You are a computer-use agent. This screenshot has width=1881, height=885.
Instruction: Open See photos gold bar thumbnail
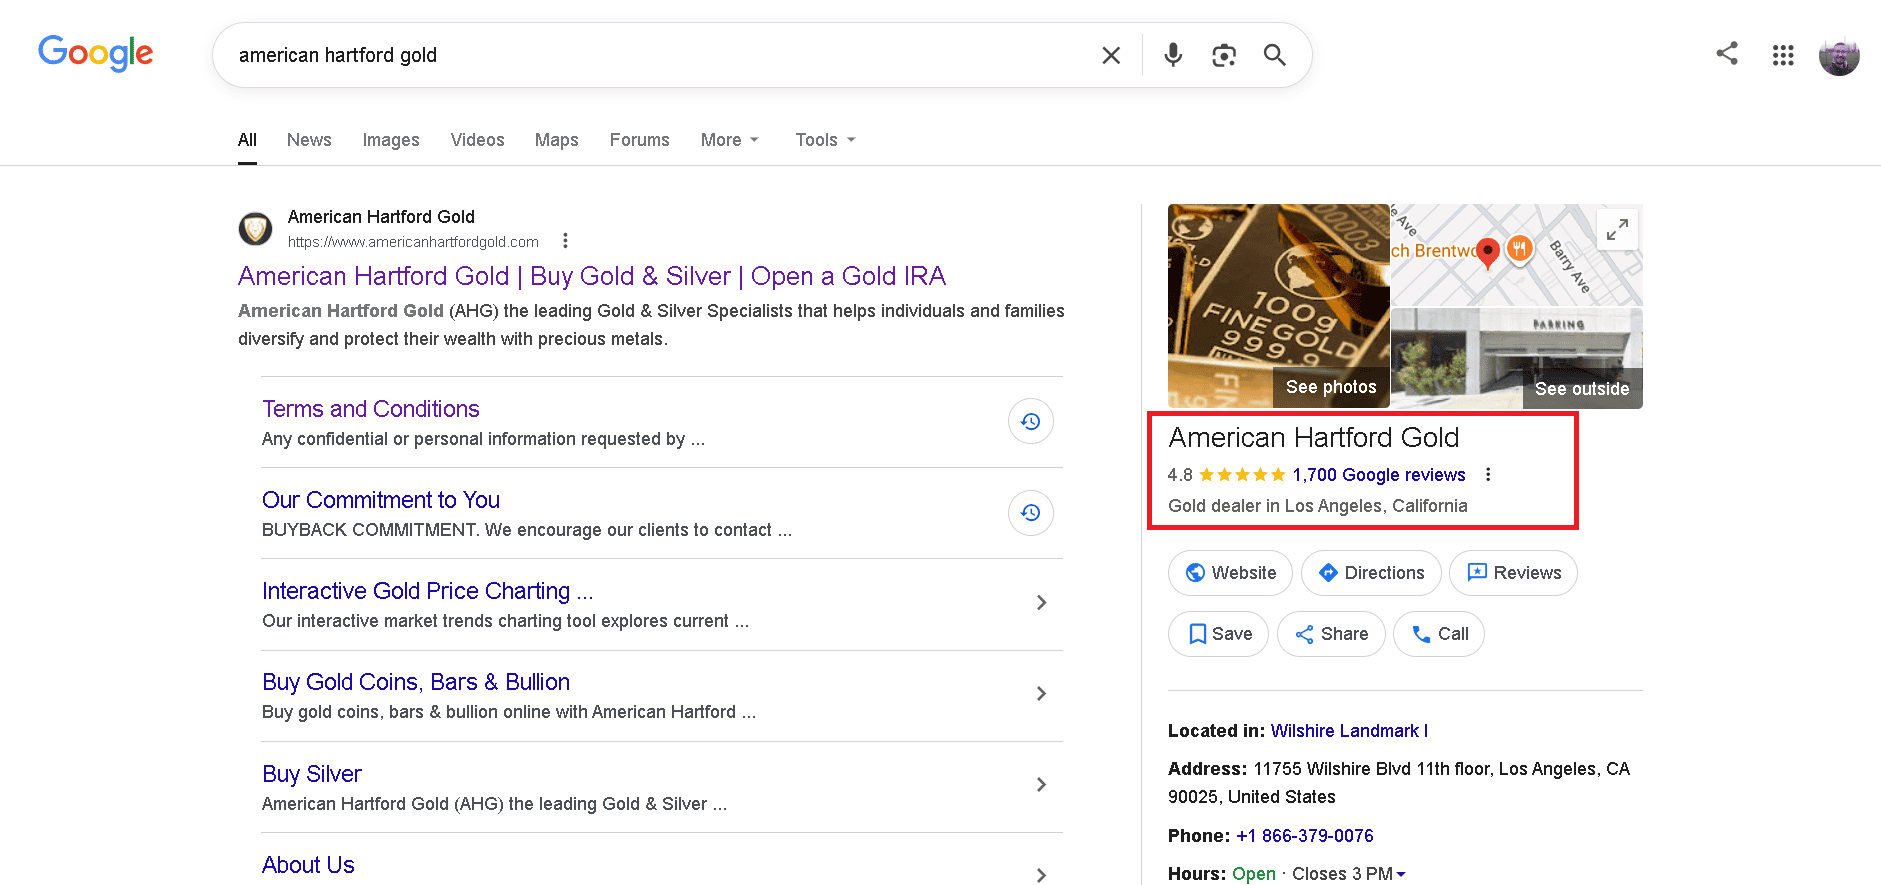click(1278, 306)
